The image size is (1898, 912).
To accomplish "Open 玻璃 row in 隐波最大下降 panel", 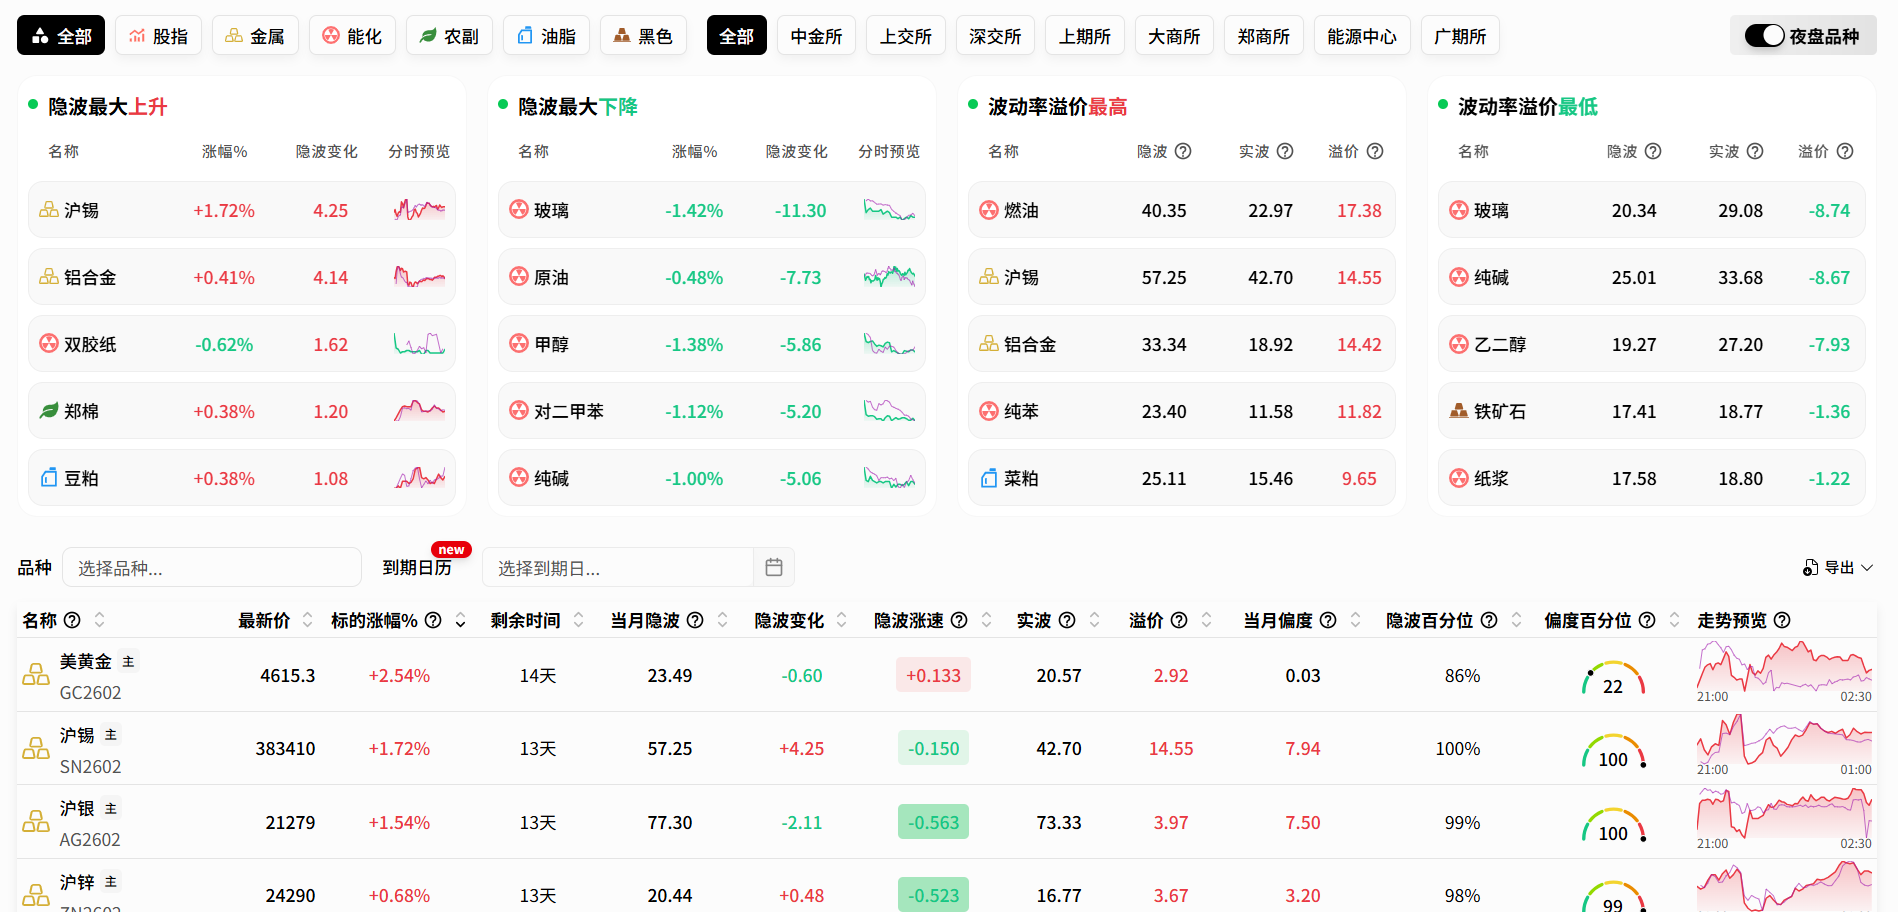I will pyautogui.click(x=712, y=210).
